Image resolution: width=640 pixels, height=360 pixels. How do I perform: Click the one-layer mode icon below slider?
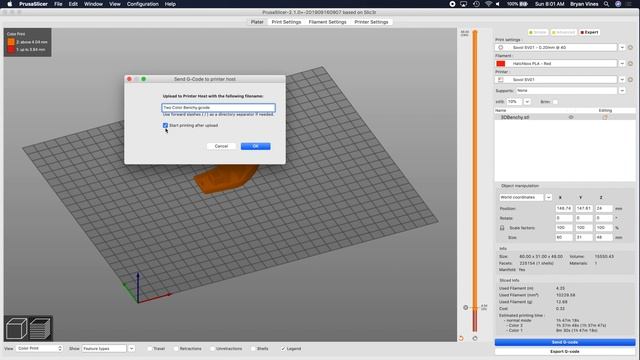click(475, 338)
